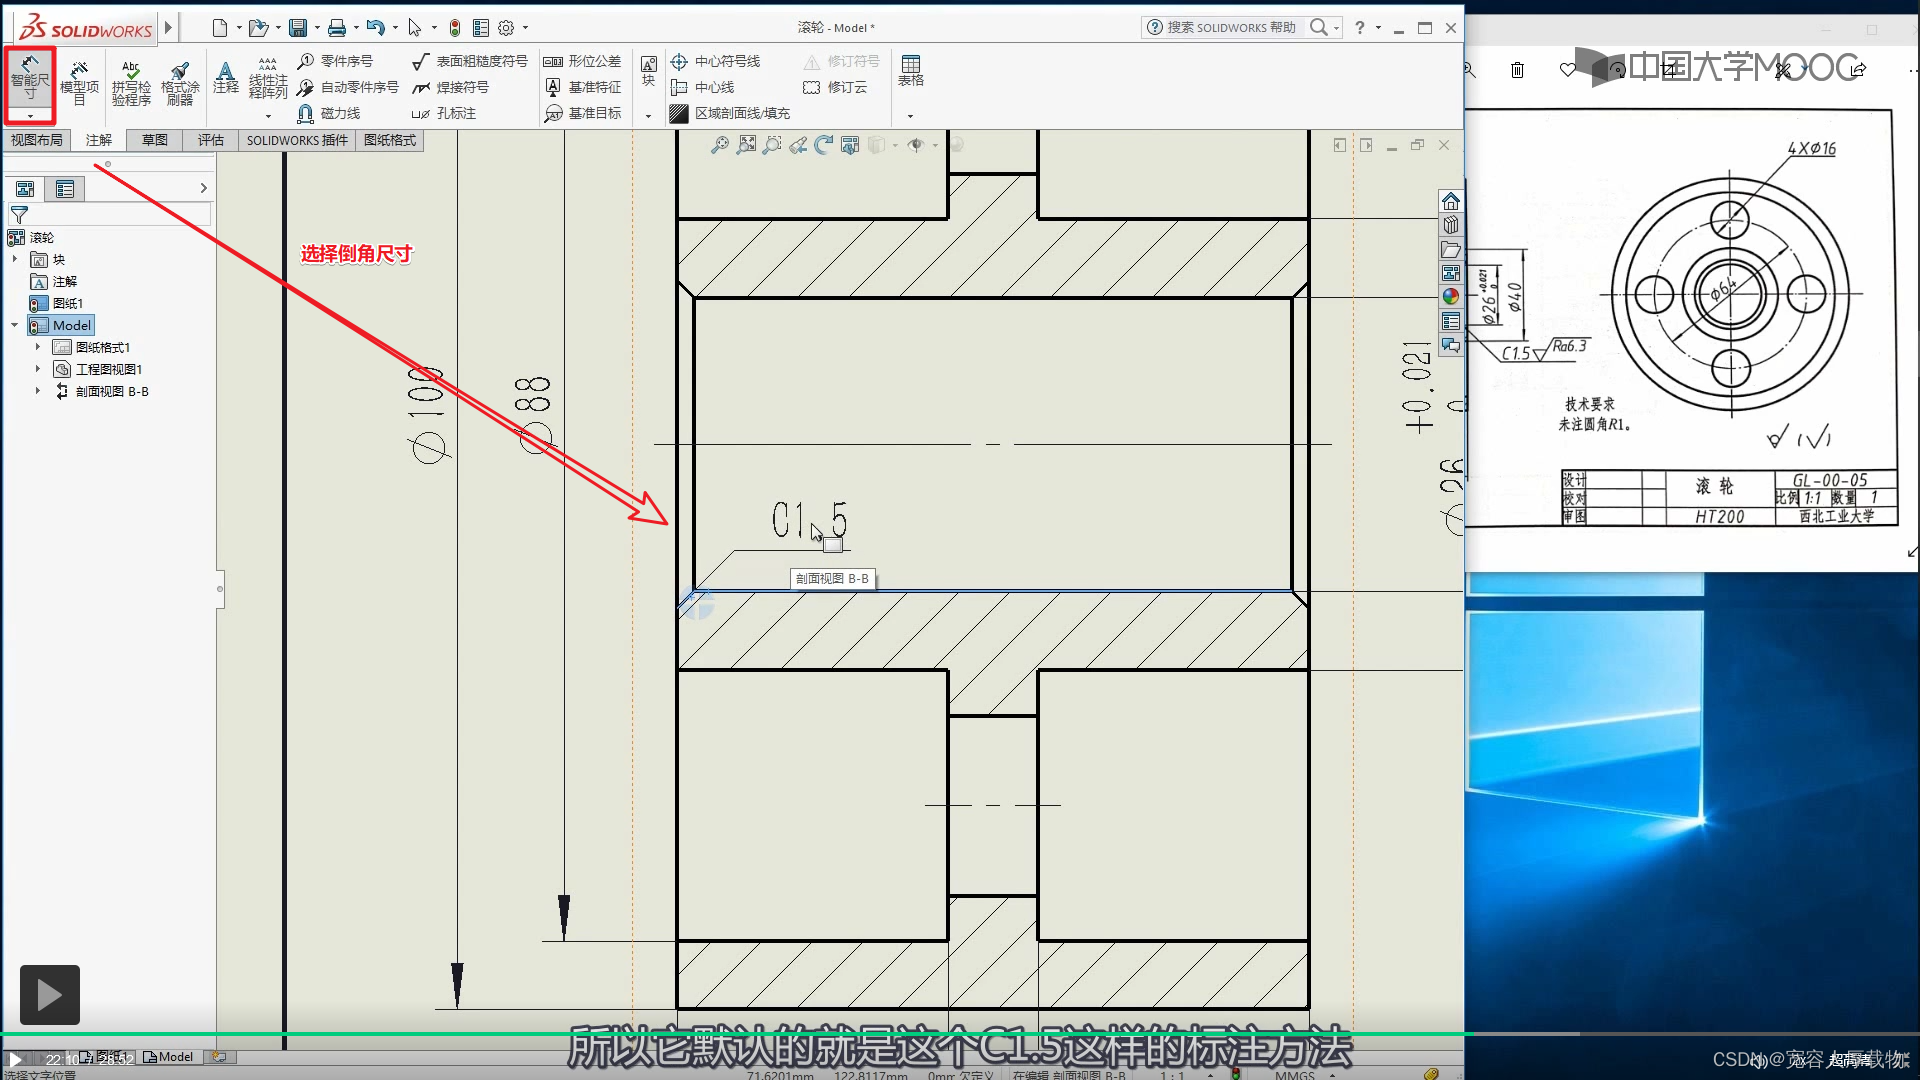Open the Options gear icon

click(x=506, y=28)
